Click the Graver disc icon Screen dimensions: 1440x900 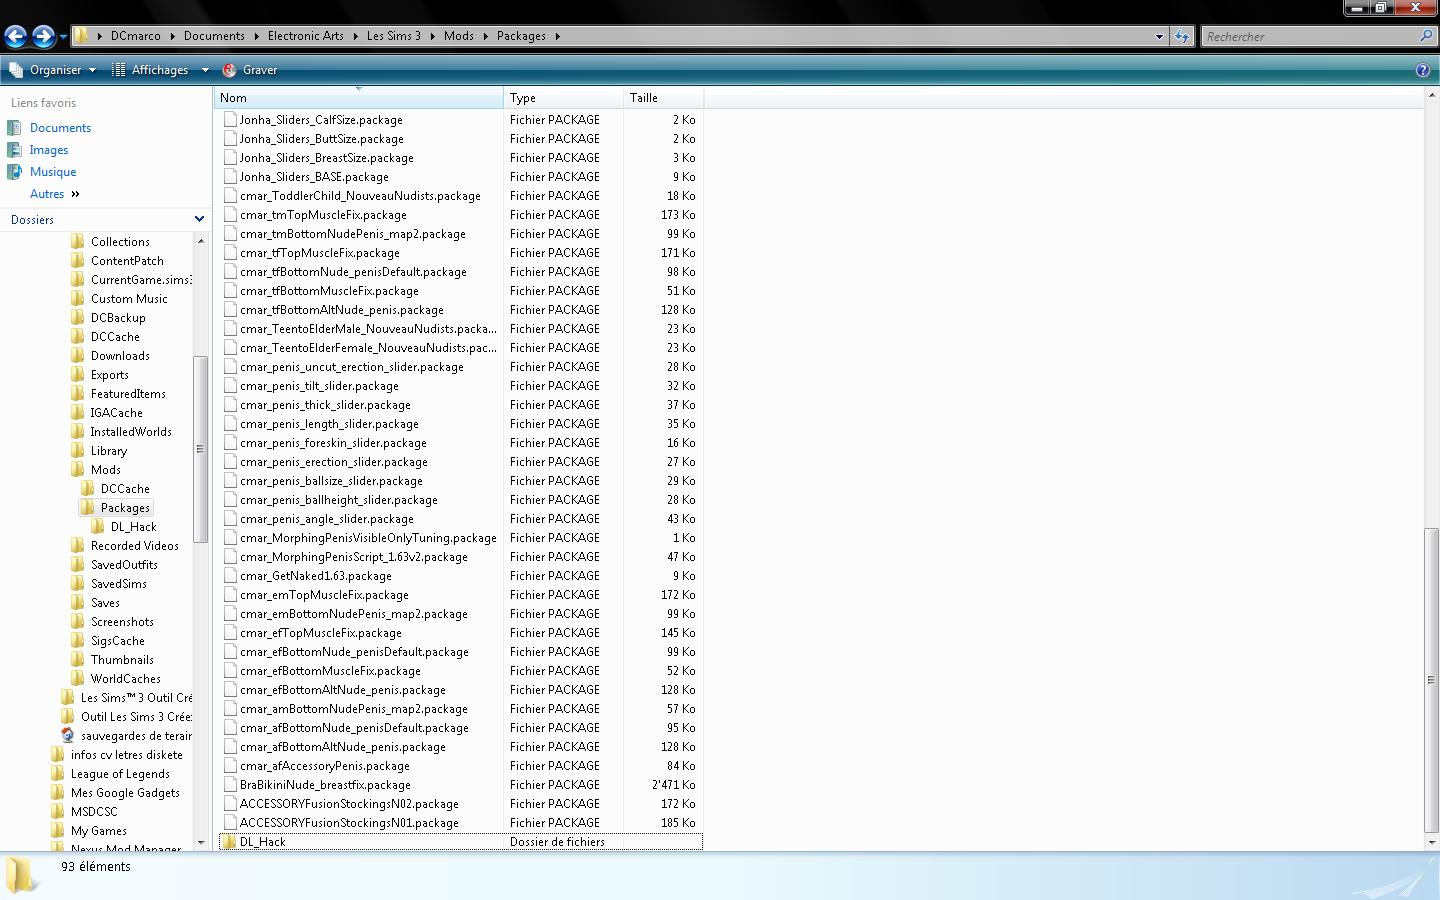click(x=229, y=70)
